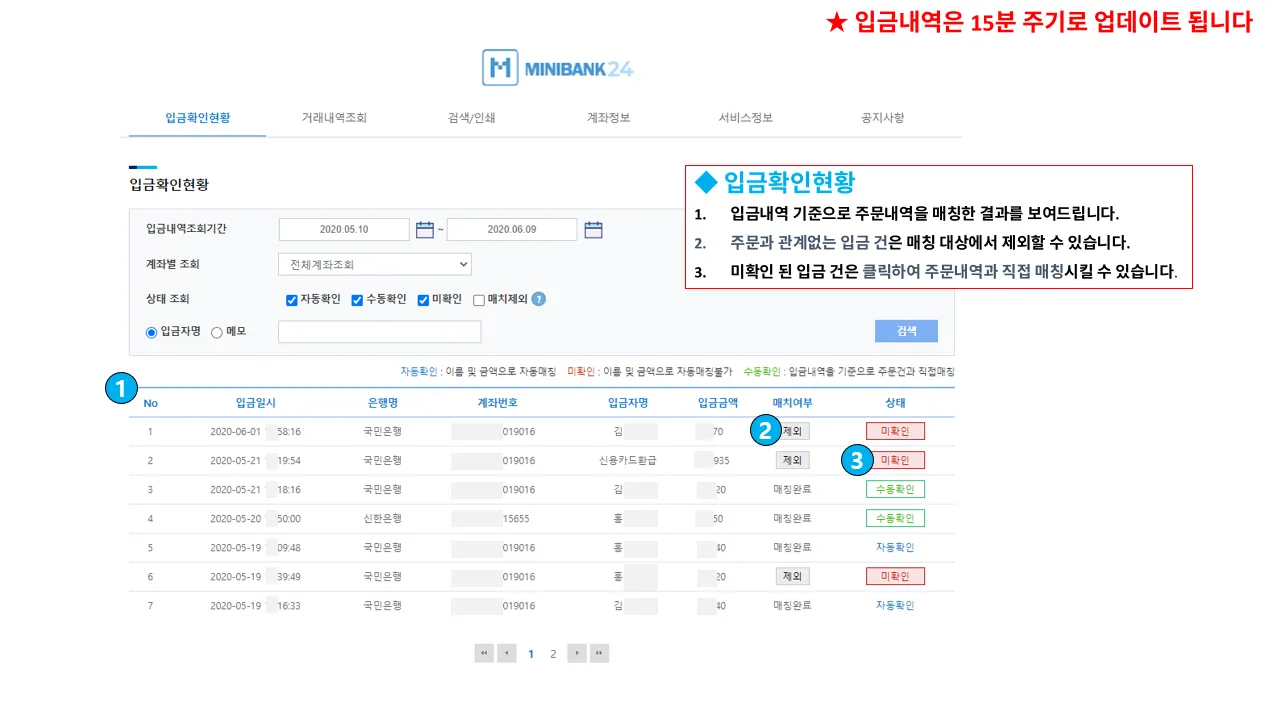The width and height of the screenshot is (1270, 707).
Task: Click page number 1 in pagination
Action: pyautogui.click(x=531, y=654)
